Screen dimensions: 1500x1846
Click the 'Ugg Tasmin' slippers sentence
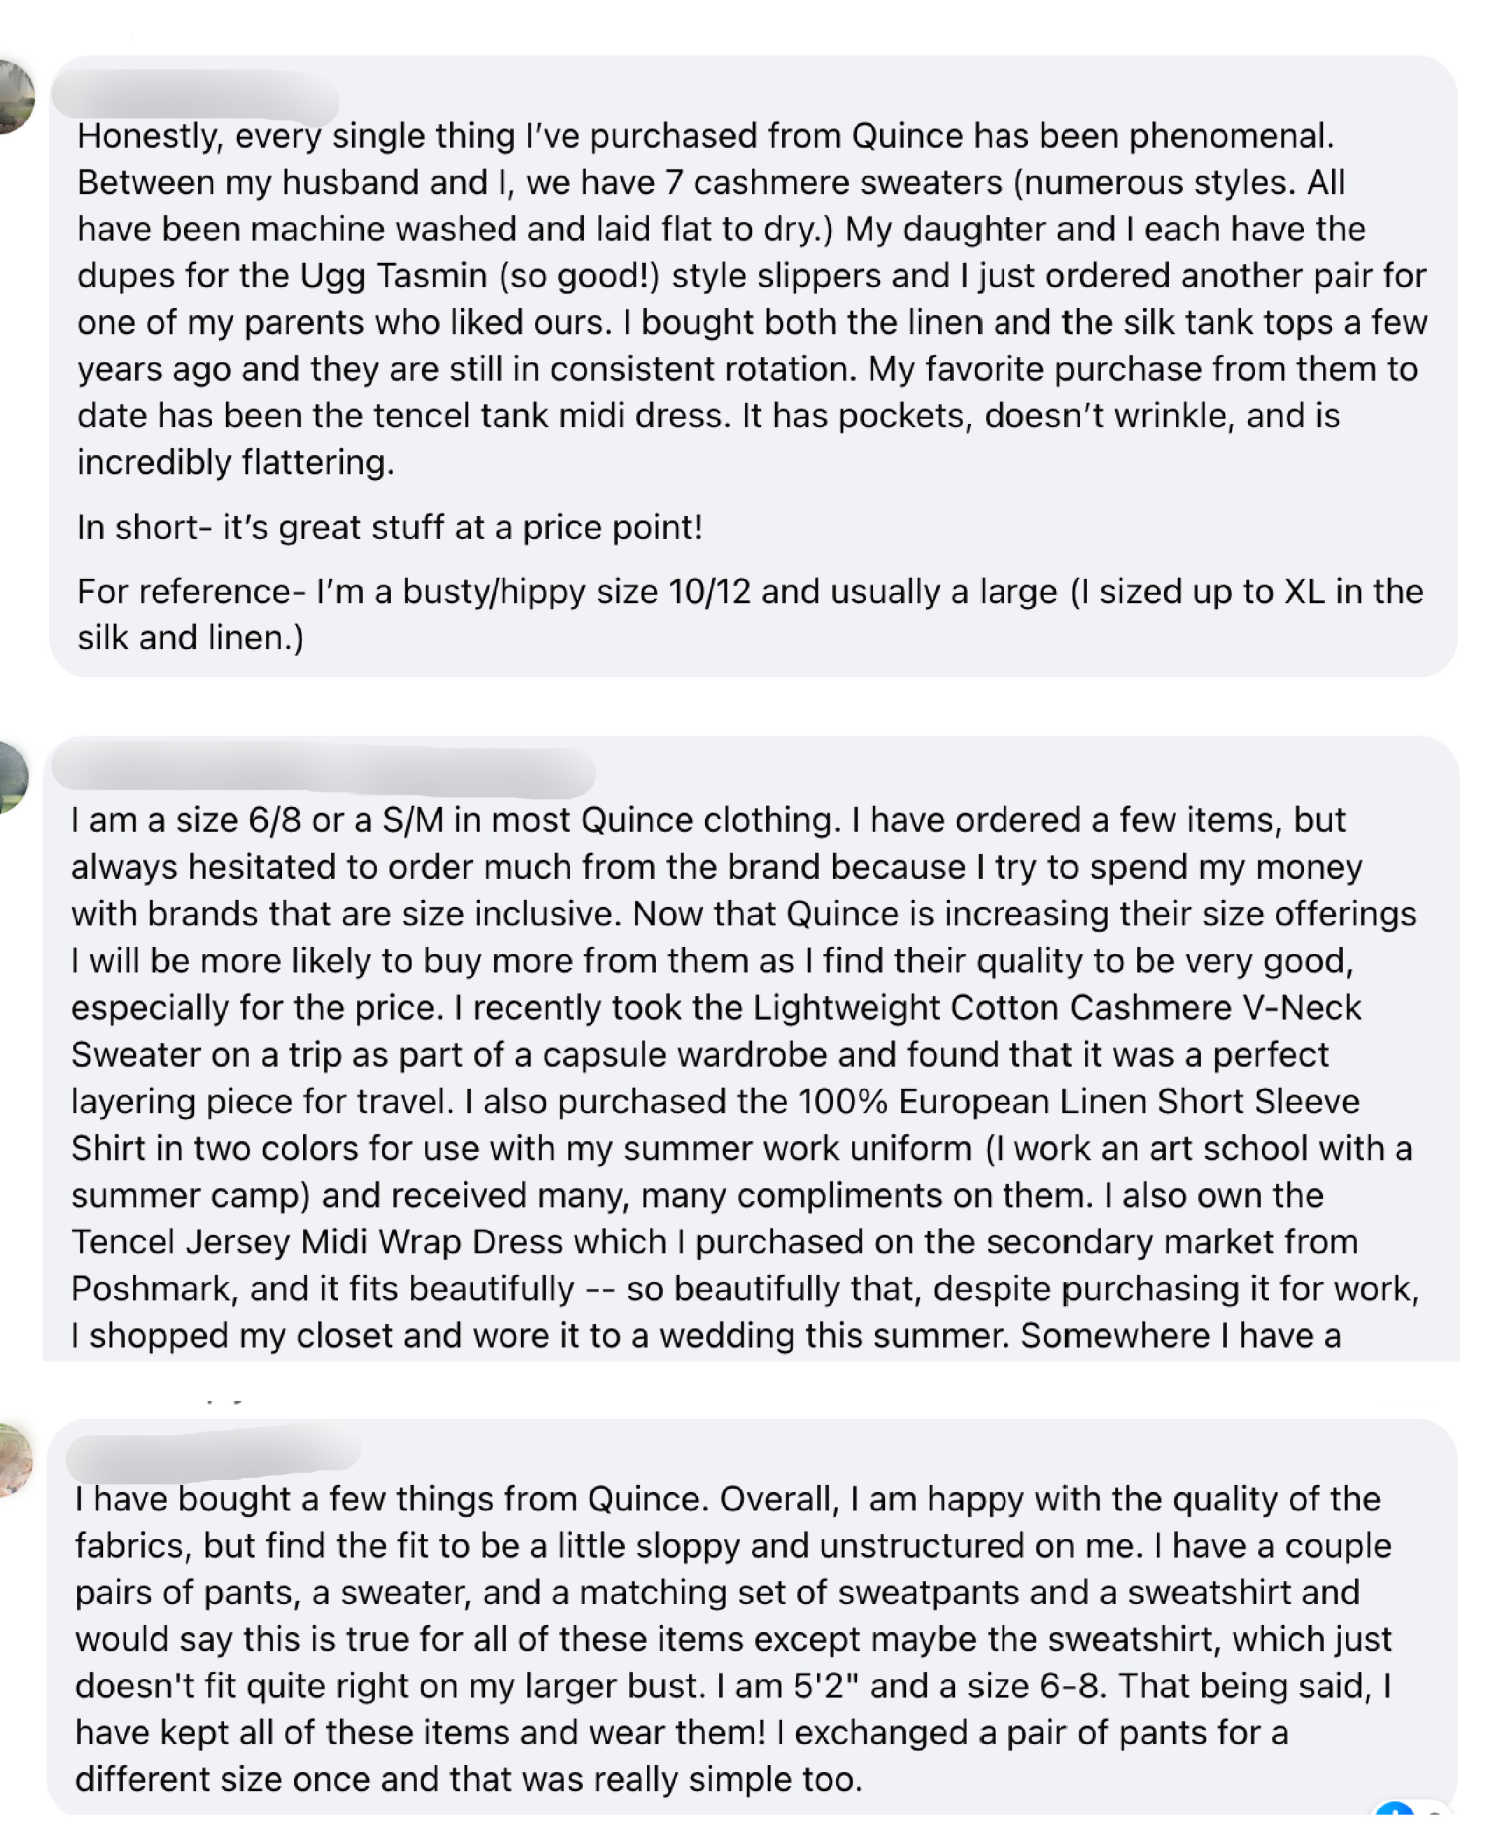point(751,275)
